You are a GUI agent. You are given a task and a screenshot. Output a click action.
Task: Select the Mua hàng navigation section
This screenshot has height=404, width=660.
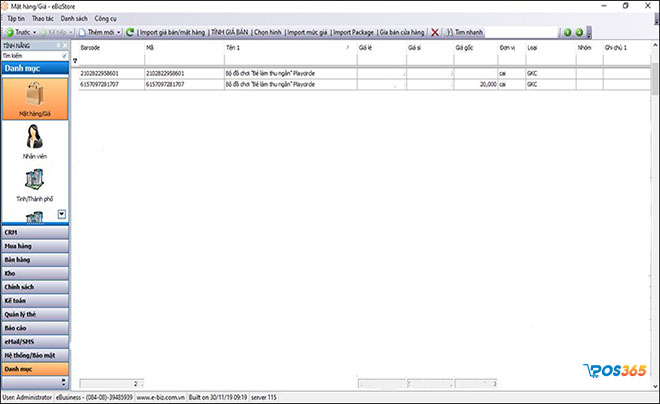[x=35, y=246]
